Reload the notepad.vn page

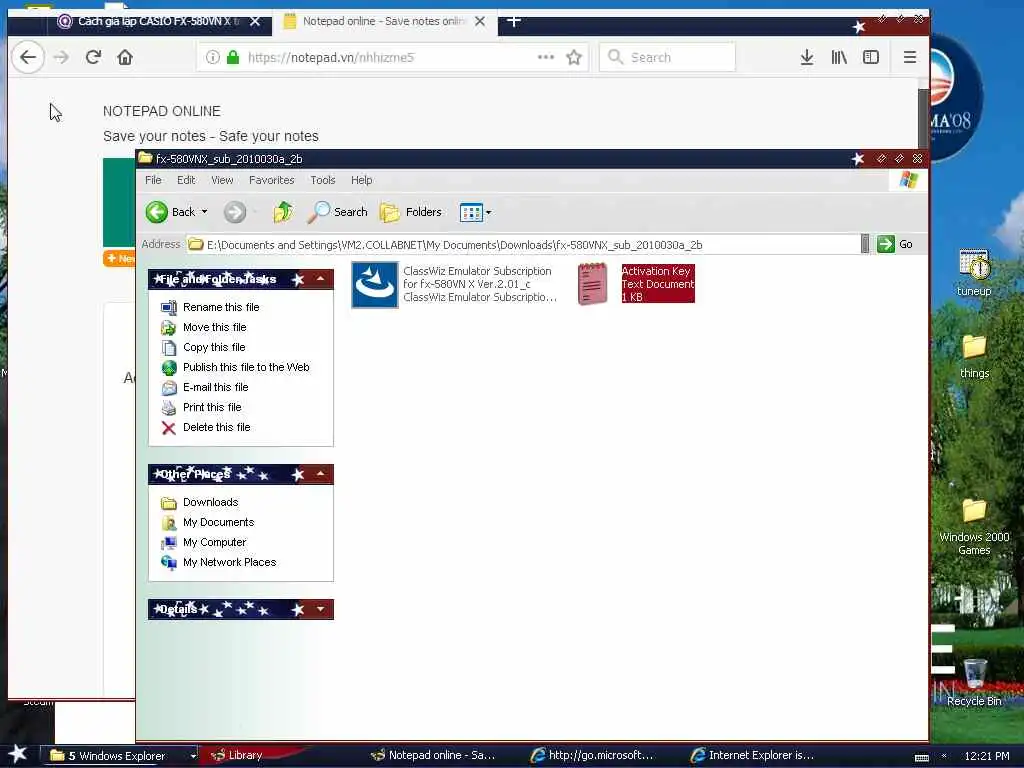93,57
